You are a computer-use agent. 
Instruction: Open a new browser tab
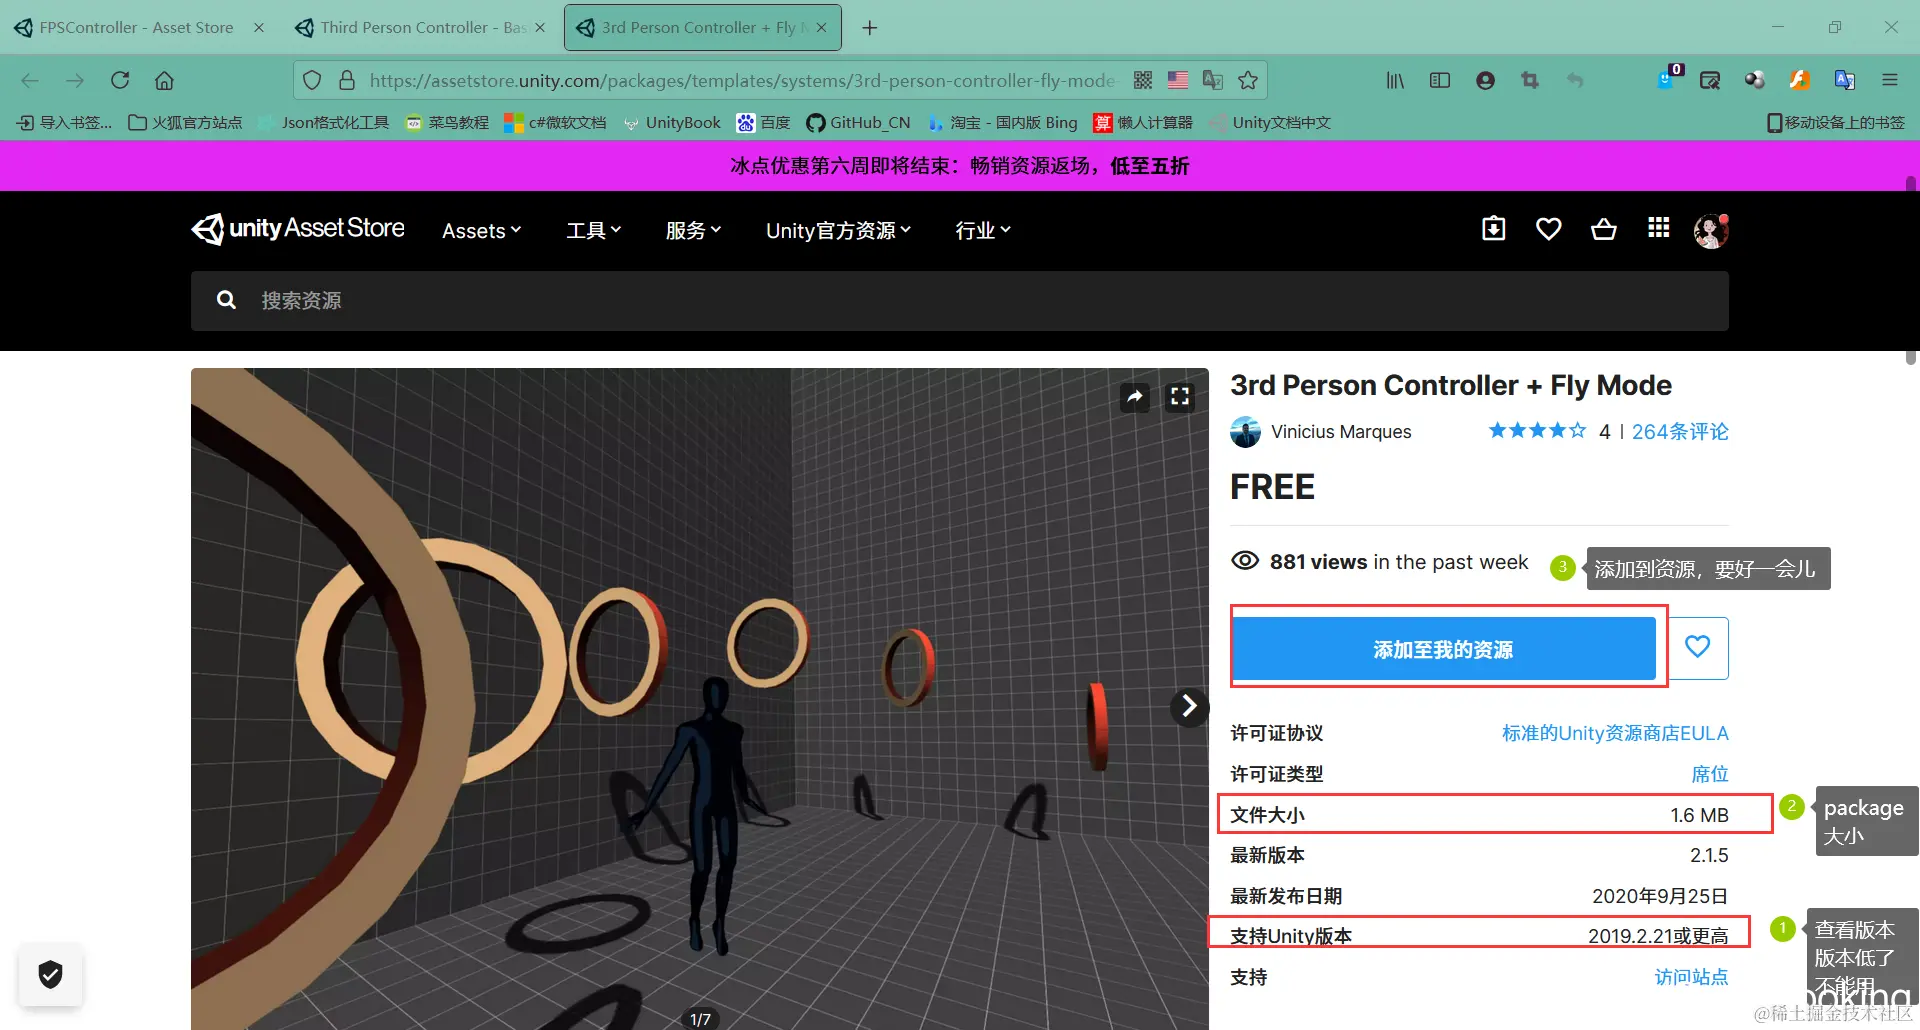coord(870,28)
